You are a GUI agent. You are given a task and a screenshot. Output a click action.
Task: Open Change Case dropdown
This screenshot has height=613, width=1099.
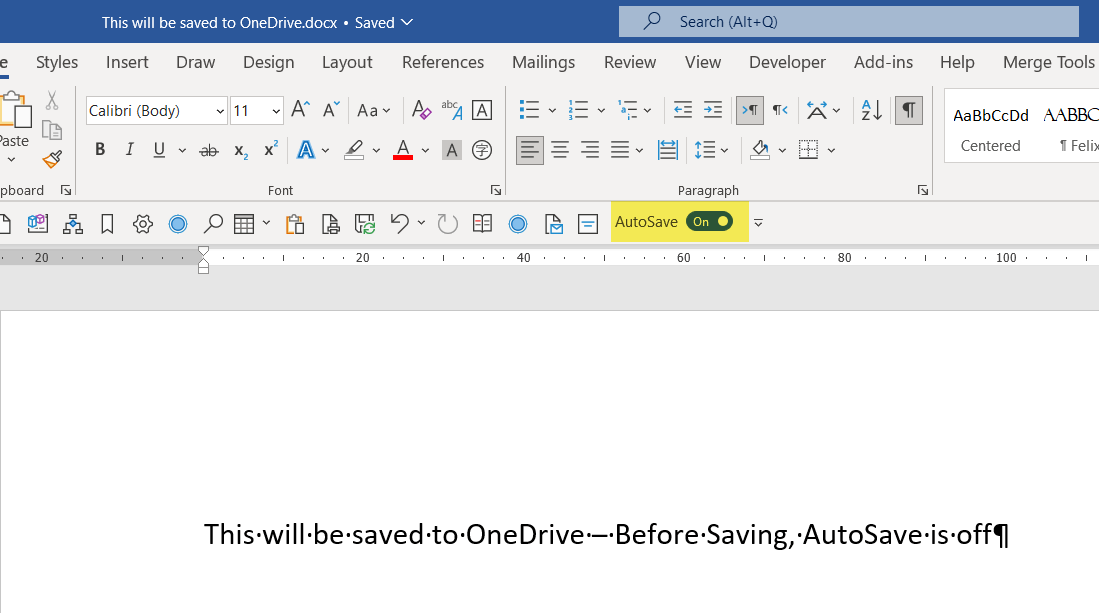pos(373,110)
